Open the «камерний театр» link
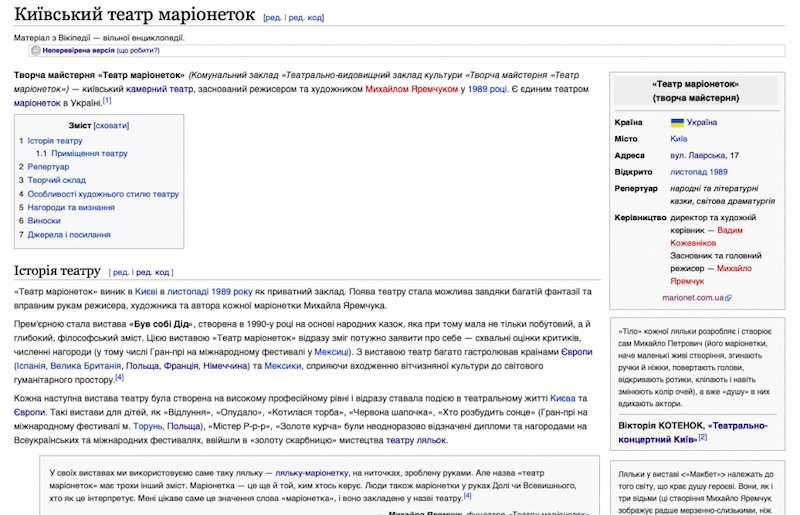This screenshot has width=800, height=515. tap(159, 89)
